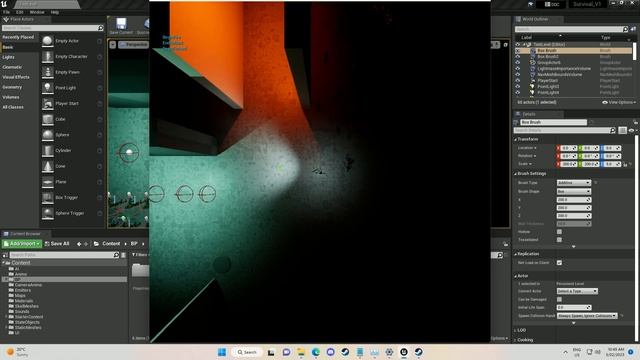Click the World Outliner search field
The height and width of the screenshot is (360, 640).
click(x=571, y=29)
